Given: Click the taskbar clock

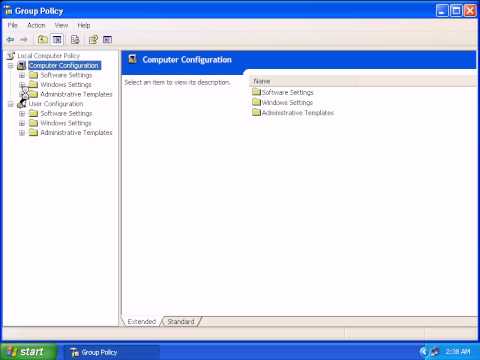Looking at the screenshot, I should point(457,351).
